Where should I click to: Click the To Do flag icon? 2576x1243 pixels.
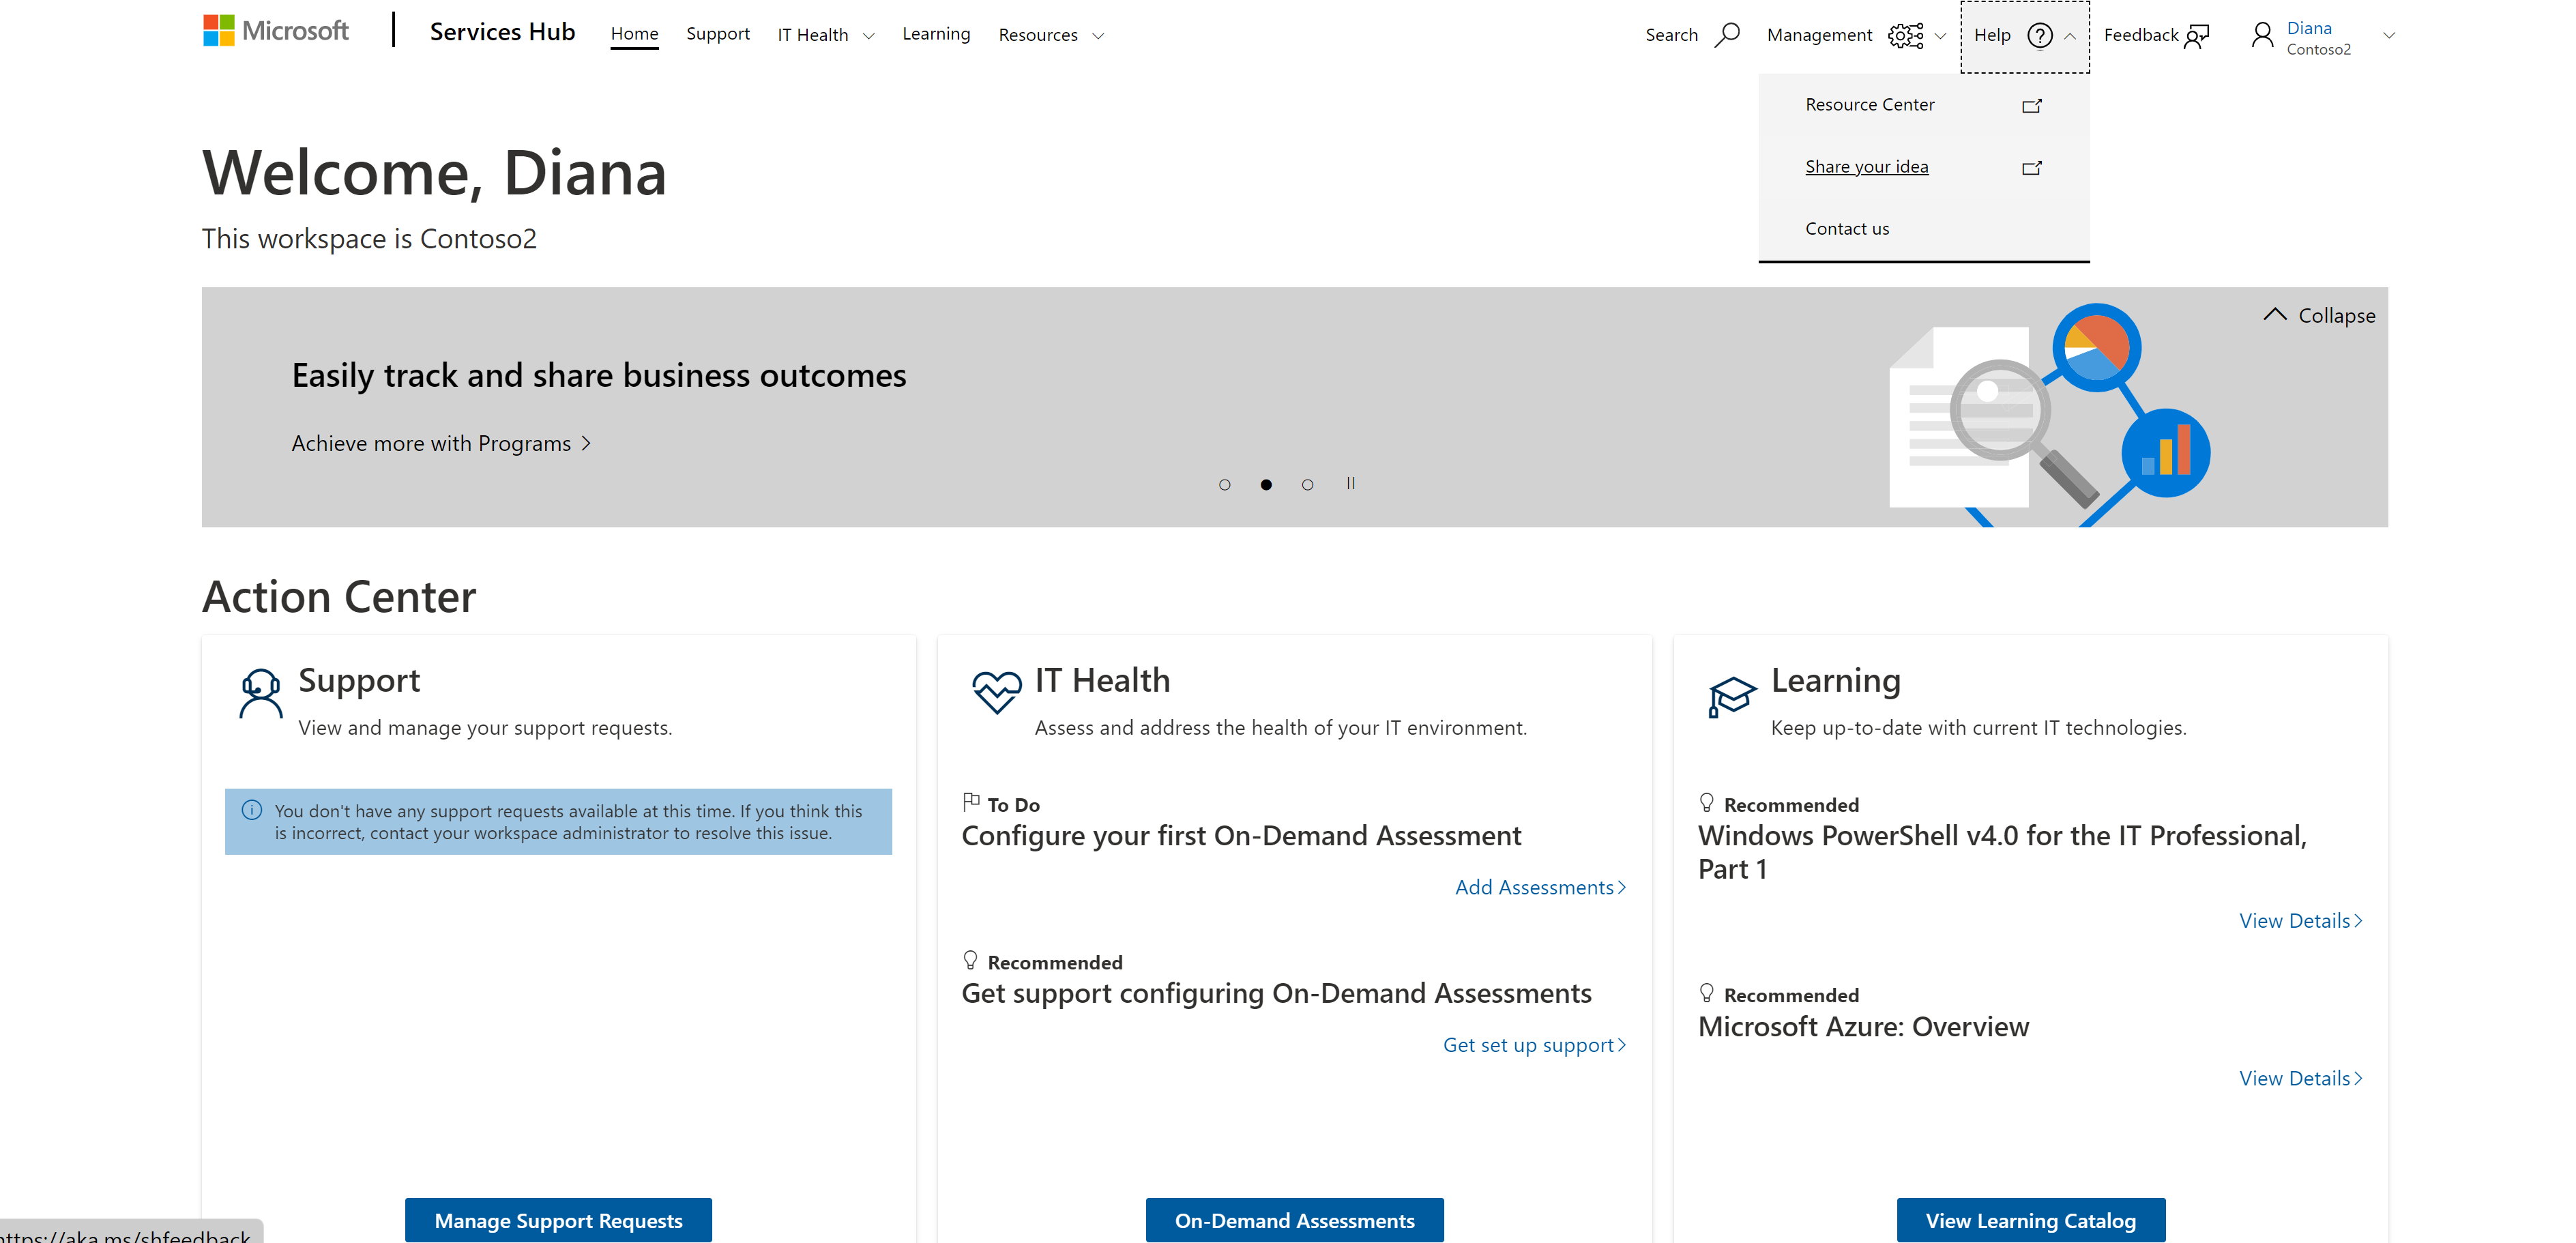click(x=971, y=802)
